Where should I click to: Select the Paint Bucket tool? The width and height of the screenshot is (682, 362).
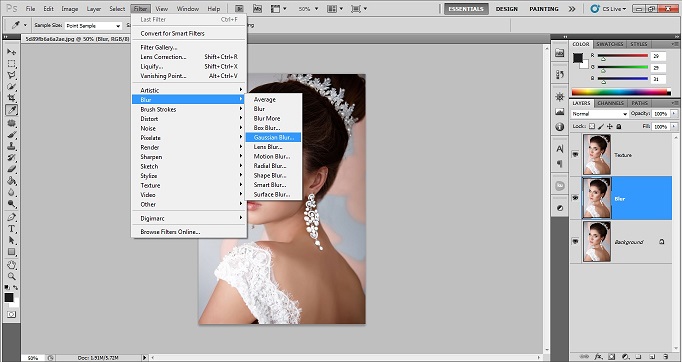[11, 181]
